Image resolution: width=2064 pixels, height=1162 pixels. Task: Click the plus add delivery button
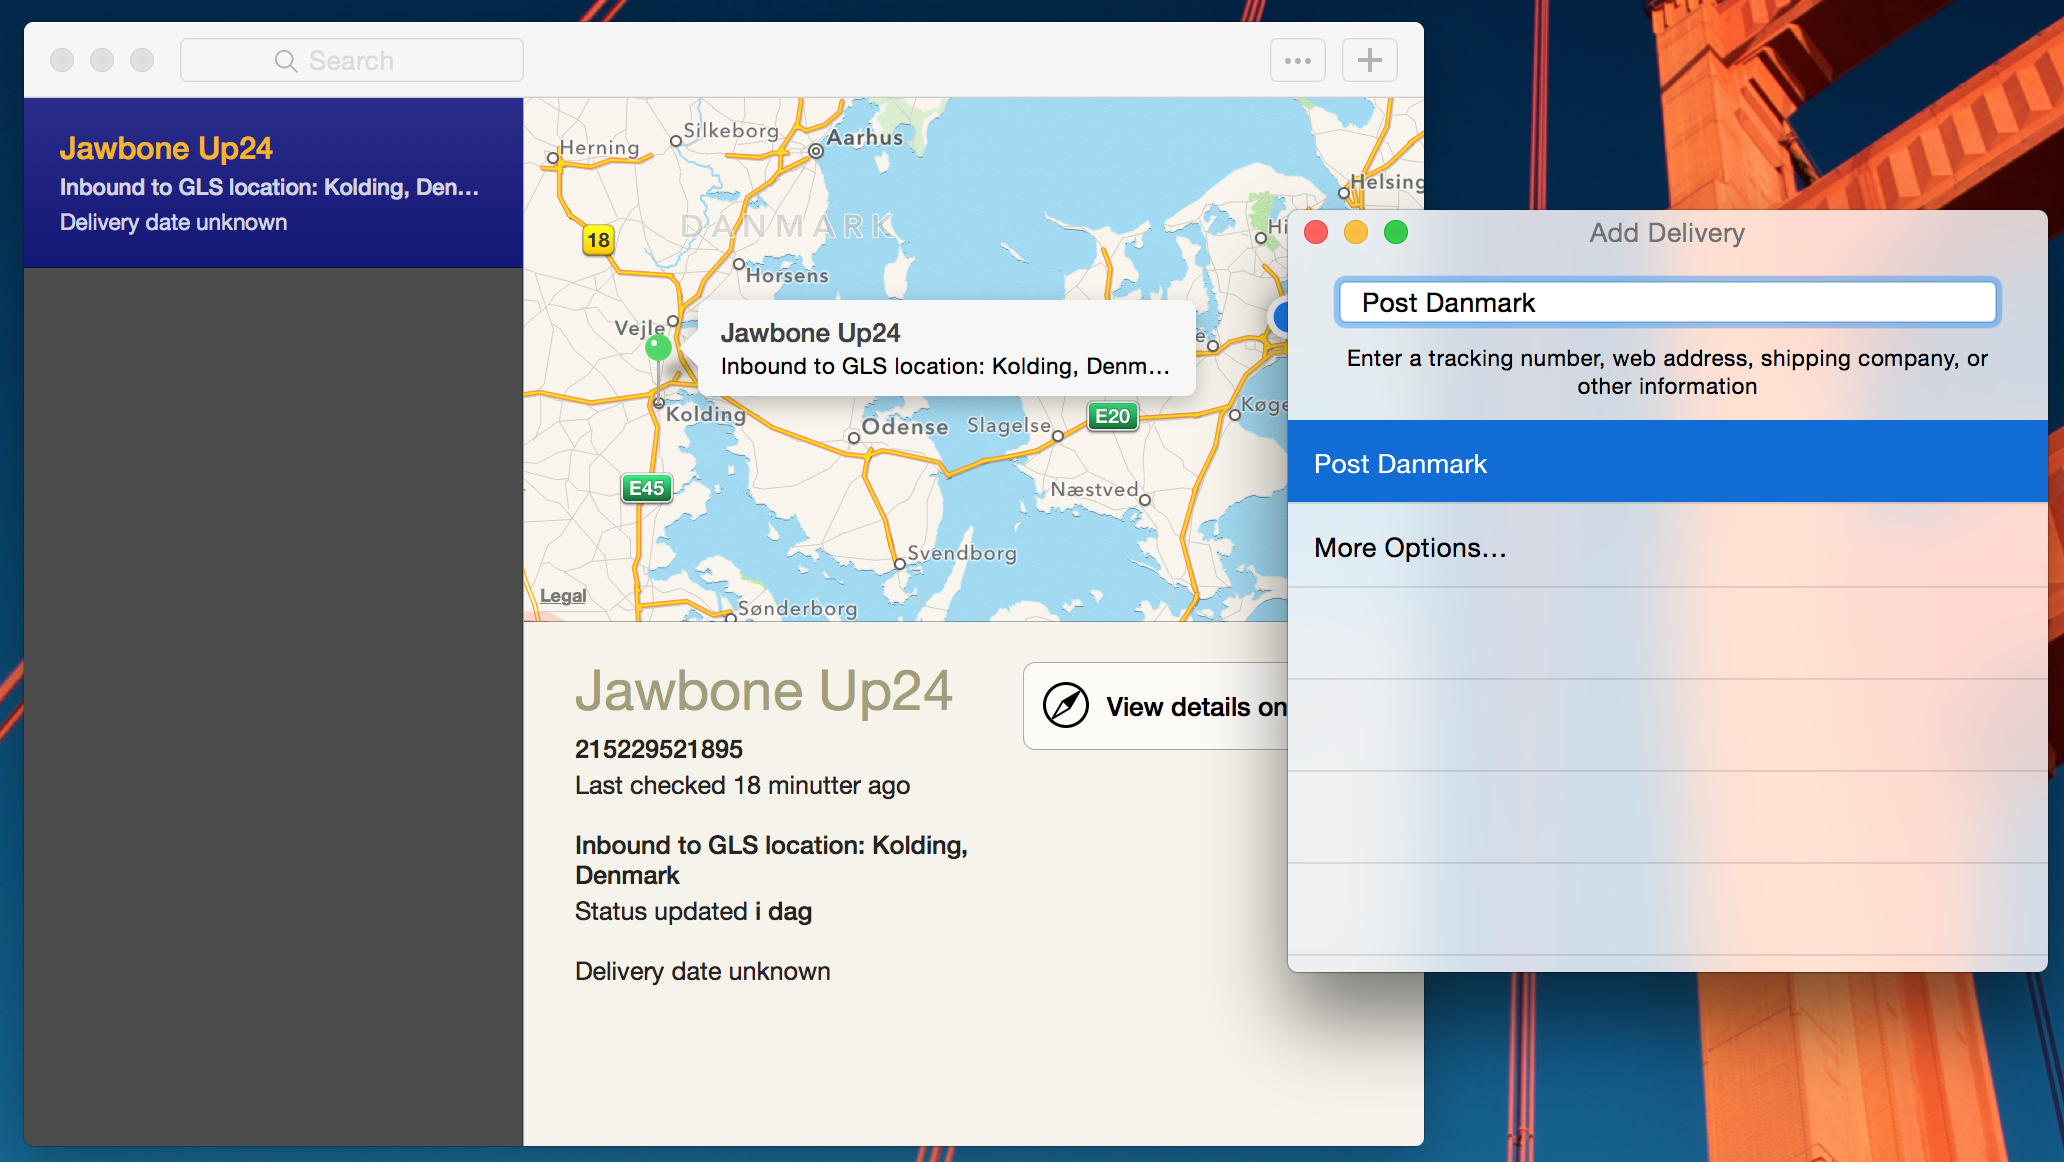[1369, 60]
